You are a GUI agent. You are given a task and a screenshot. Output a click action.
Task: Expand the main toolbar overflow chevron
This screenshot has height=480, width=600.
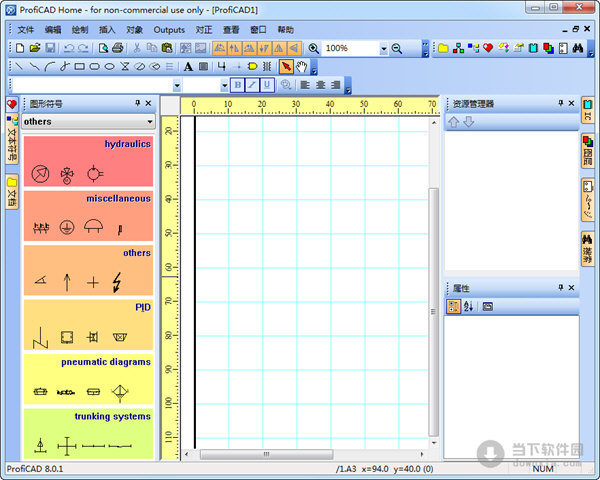click(426, 49)
